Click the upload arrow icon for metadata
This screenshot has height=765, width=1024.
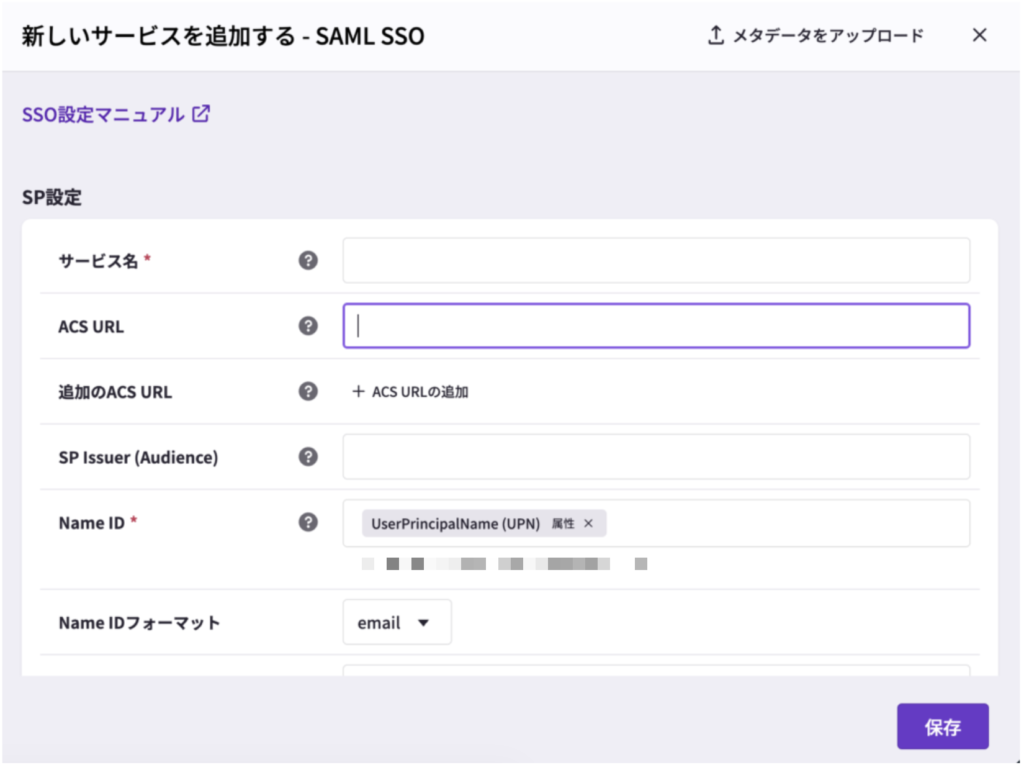coord(715,35)
